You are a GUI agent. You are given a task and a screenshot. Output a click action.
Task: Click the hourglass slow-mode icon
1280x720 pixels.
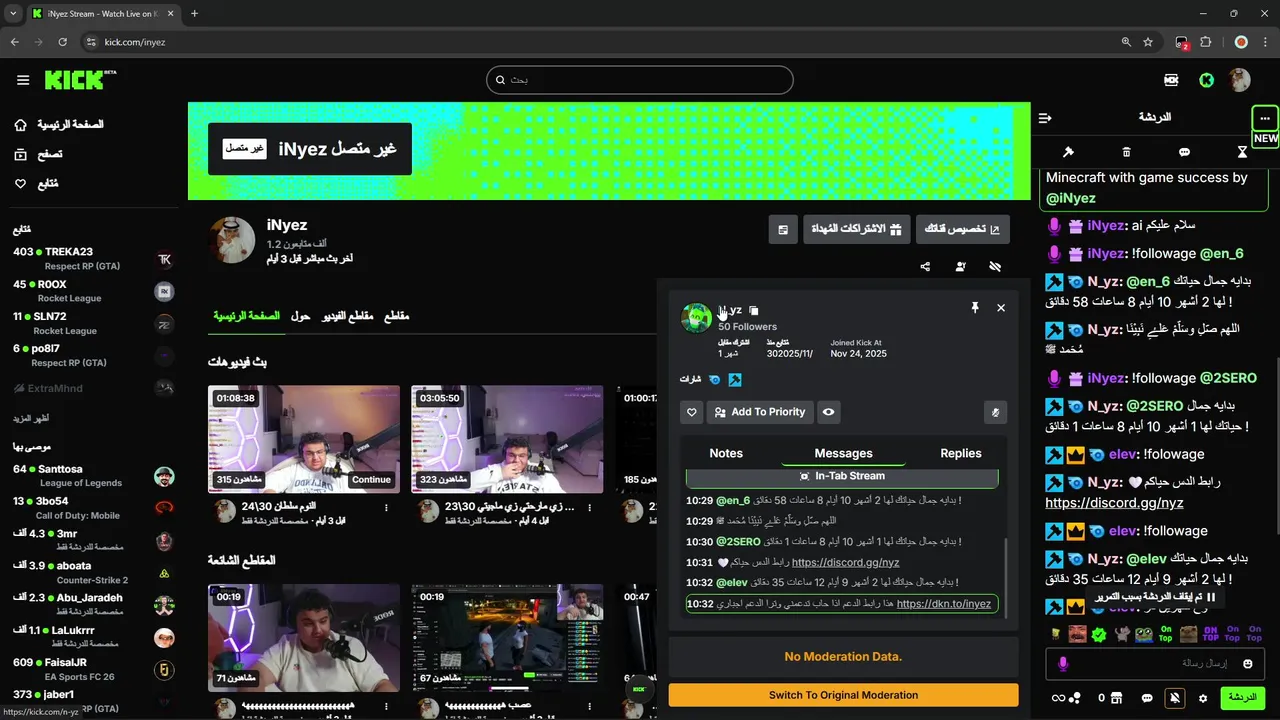point(1242,152)
